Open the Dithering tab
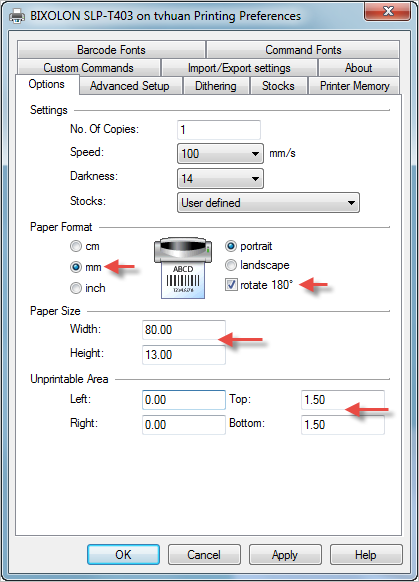419x582 pixels. [x=216, y=86]
